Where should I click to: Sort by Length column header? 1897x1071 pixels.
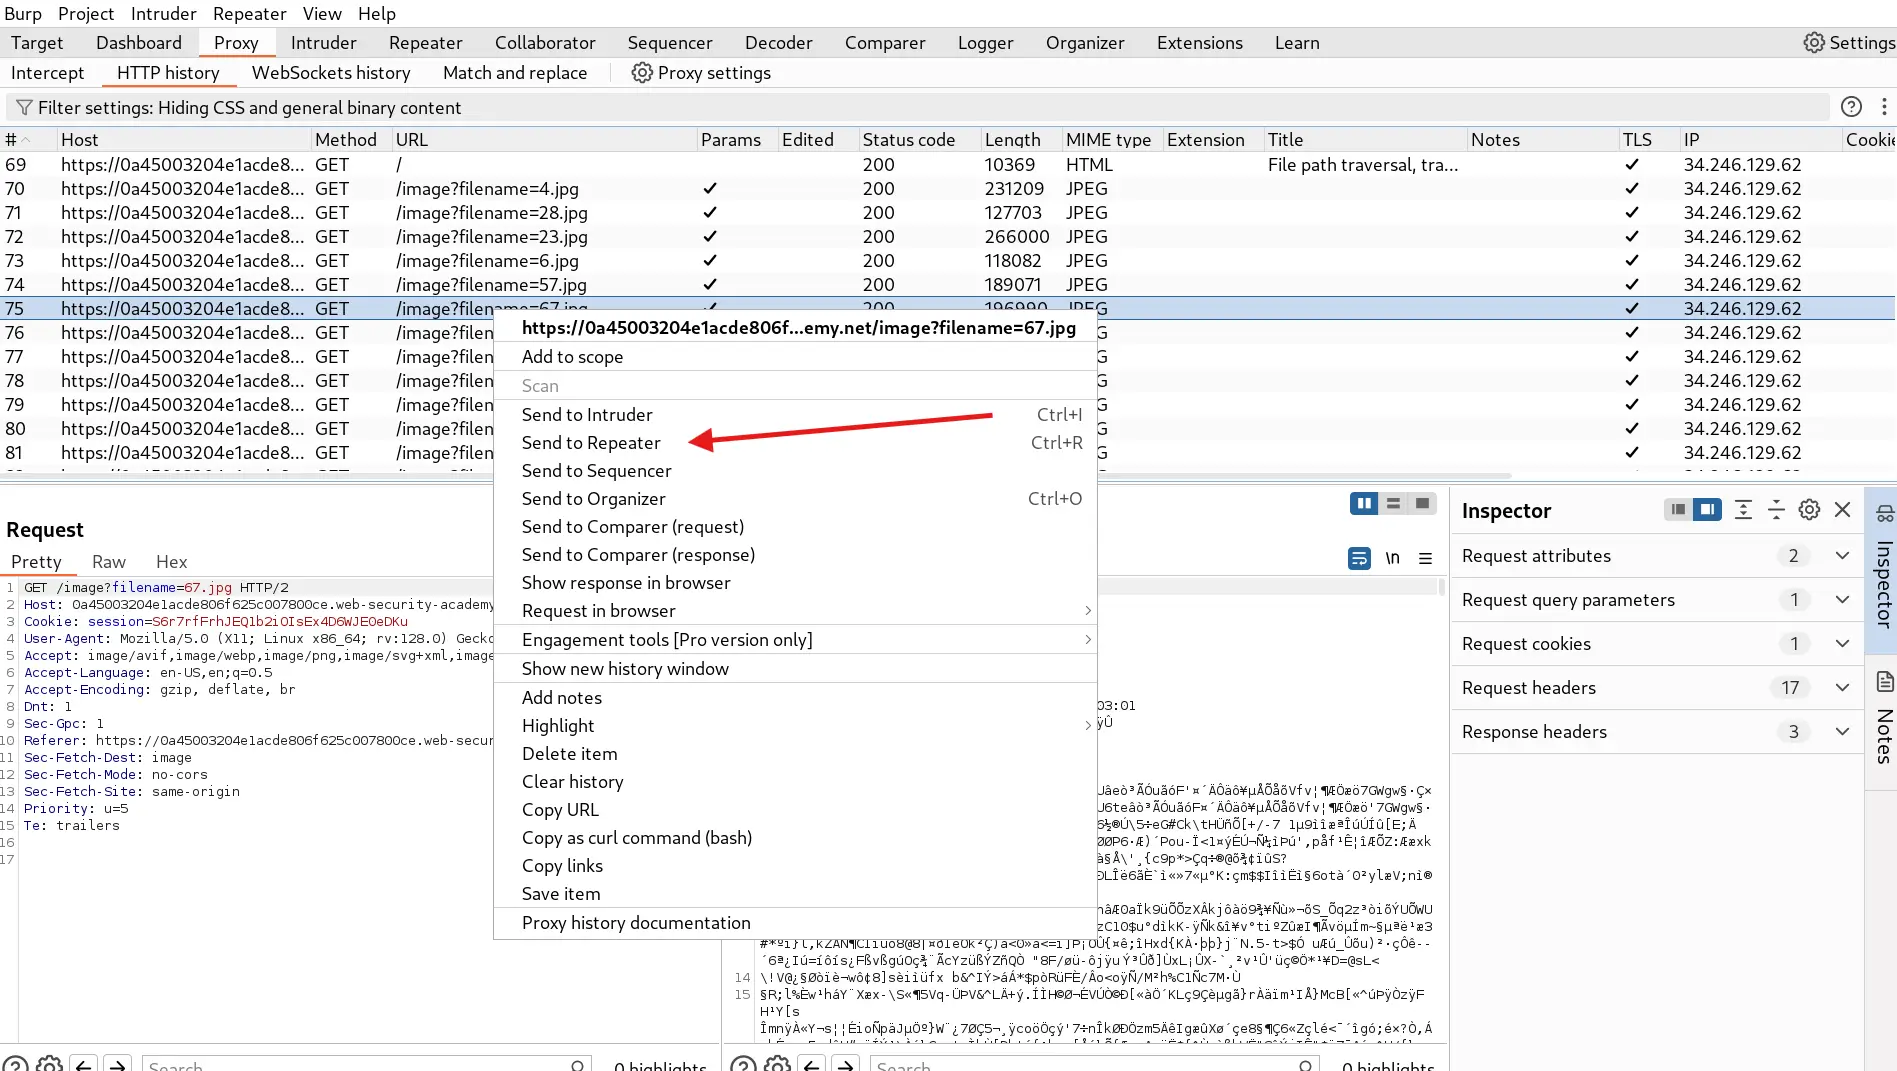coord(1021,140)
